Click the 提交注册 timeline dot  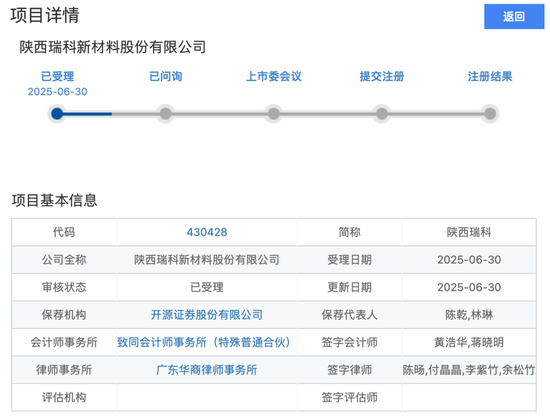(382, 114)
